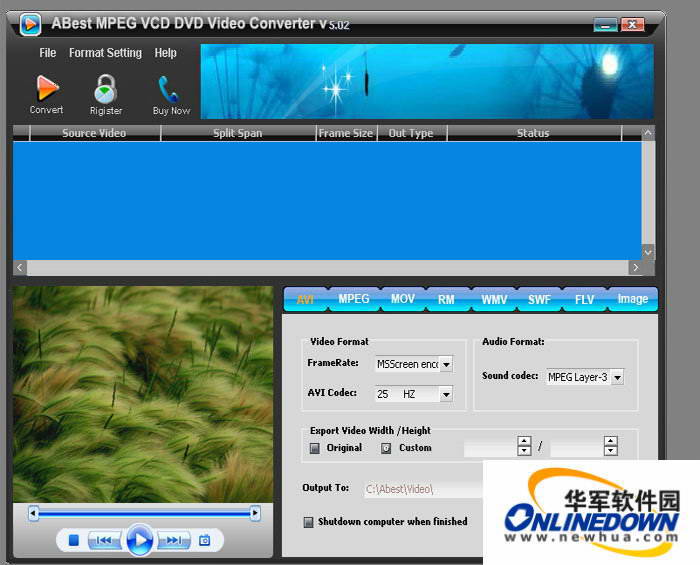Click the Frame Size column header
This screenshot has width=700, height=565.
[x=346, y=133]
